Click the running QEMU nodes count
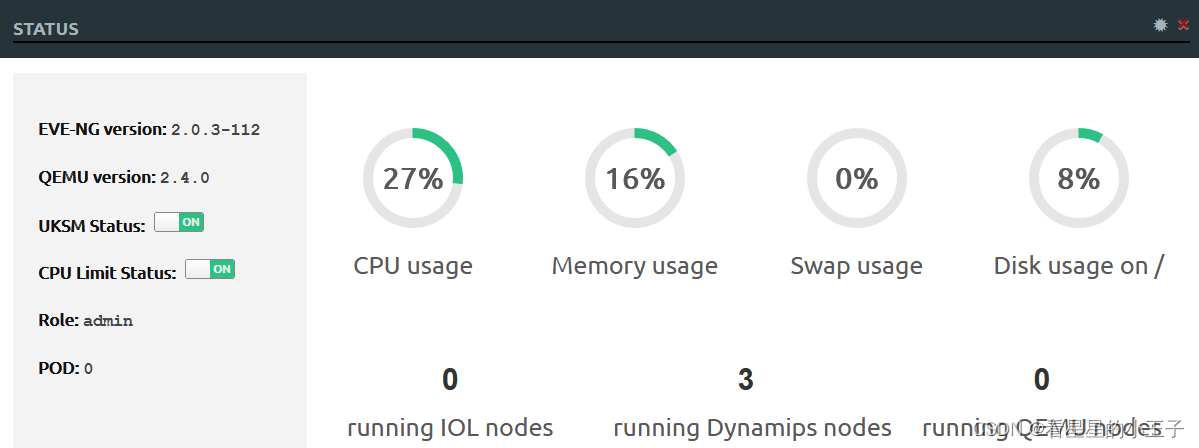The height and width of the screenshot is (448, 1199). click(1041, 379)
